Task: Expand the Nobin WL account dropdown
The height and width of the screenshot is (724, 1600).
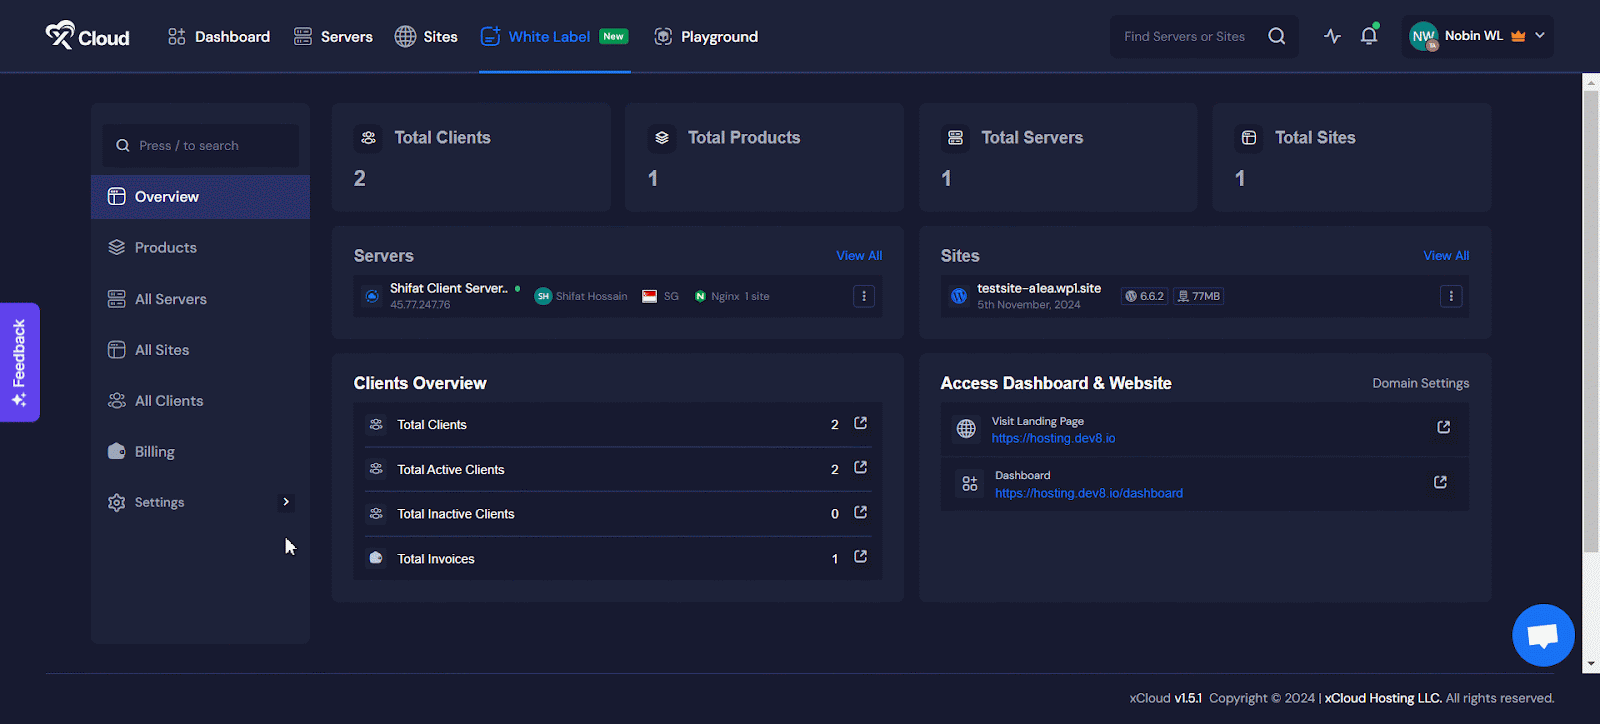Action: point(1540,36)
